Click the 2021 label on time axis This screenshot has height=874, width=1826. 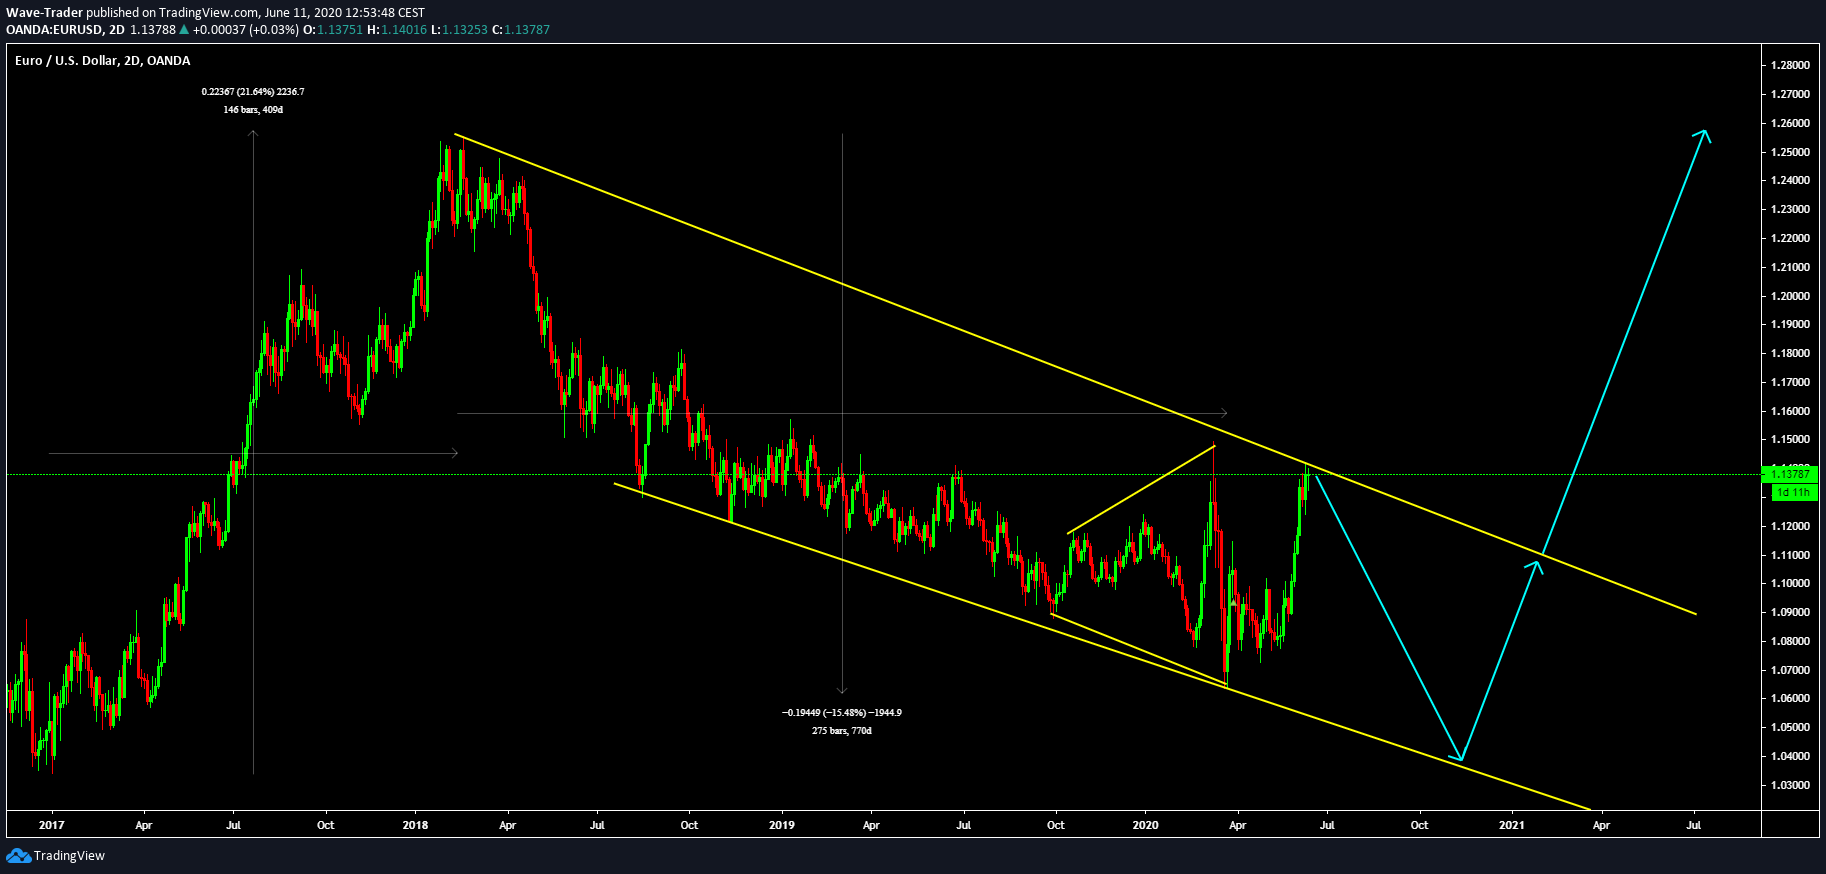point(1512,825)
